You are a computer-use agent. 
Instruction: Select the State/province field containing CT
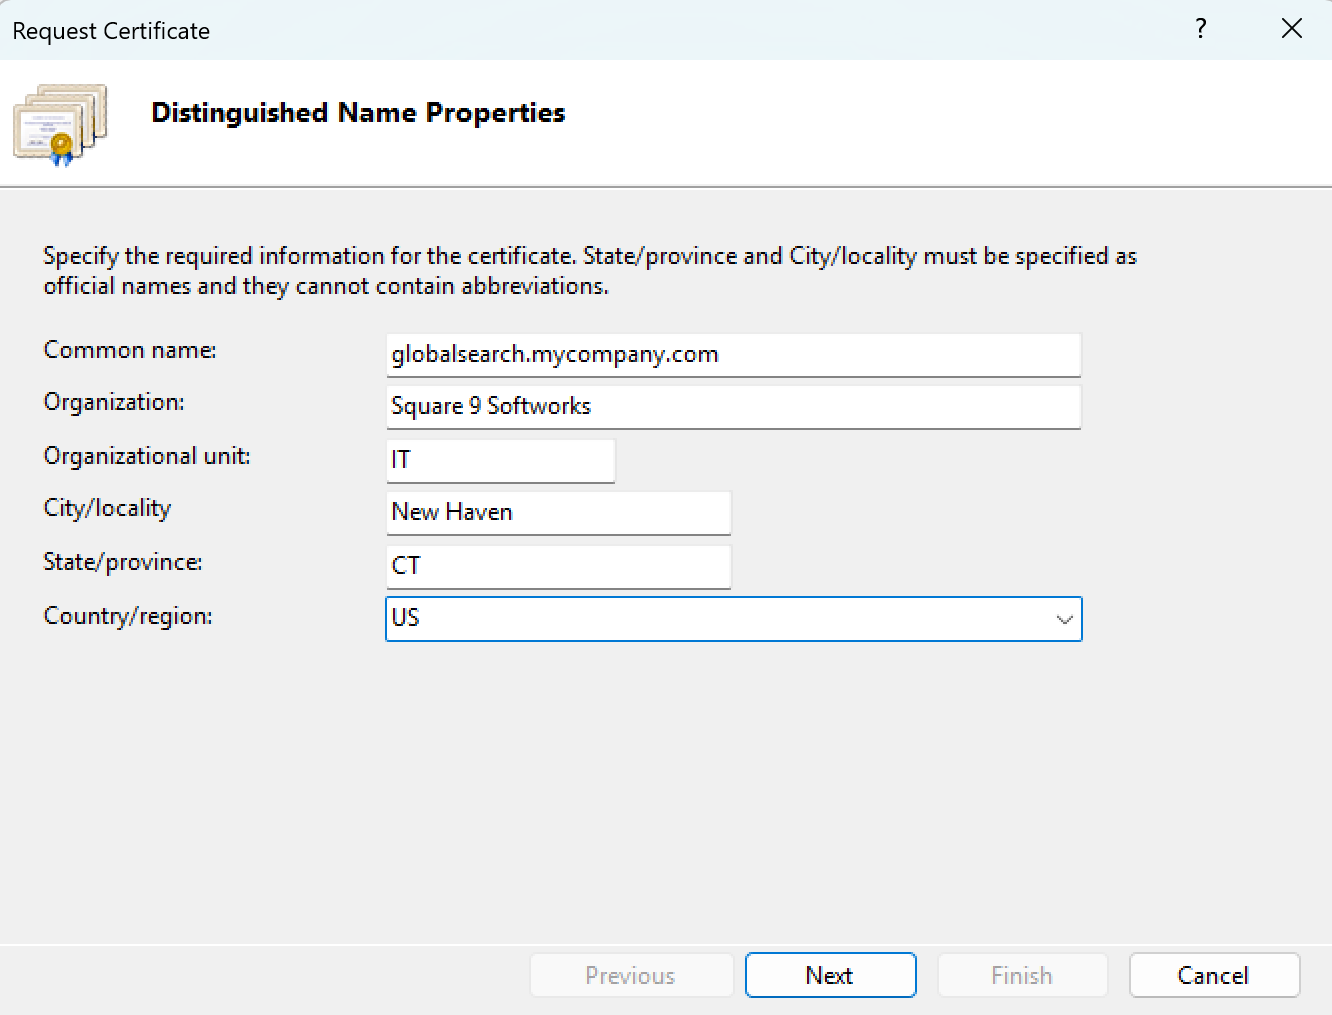(x=558, y=566)
